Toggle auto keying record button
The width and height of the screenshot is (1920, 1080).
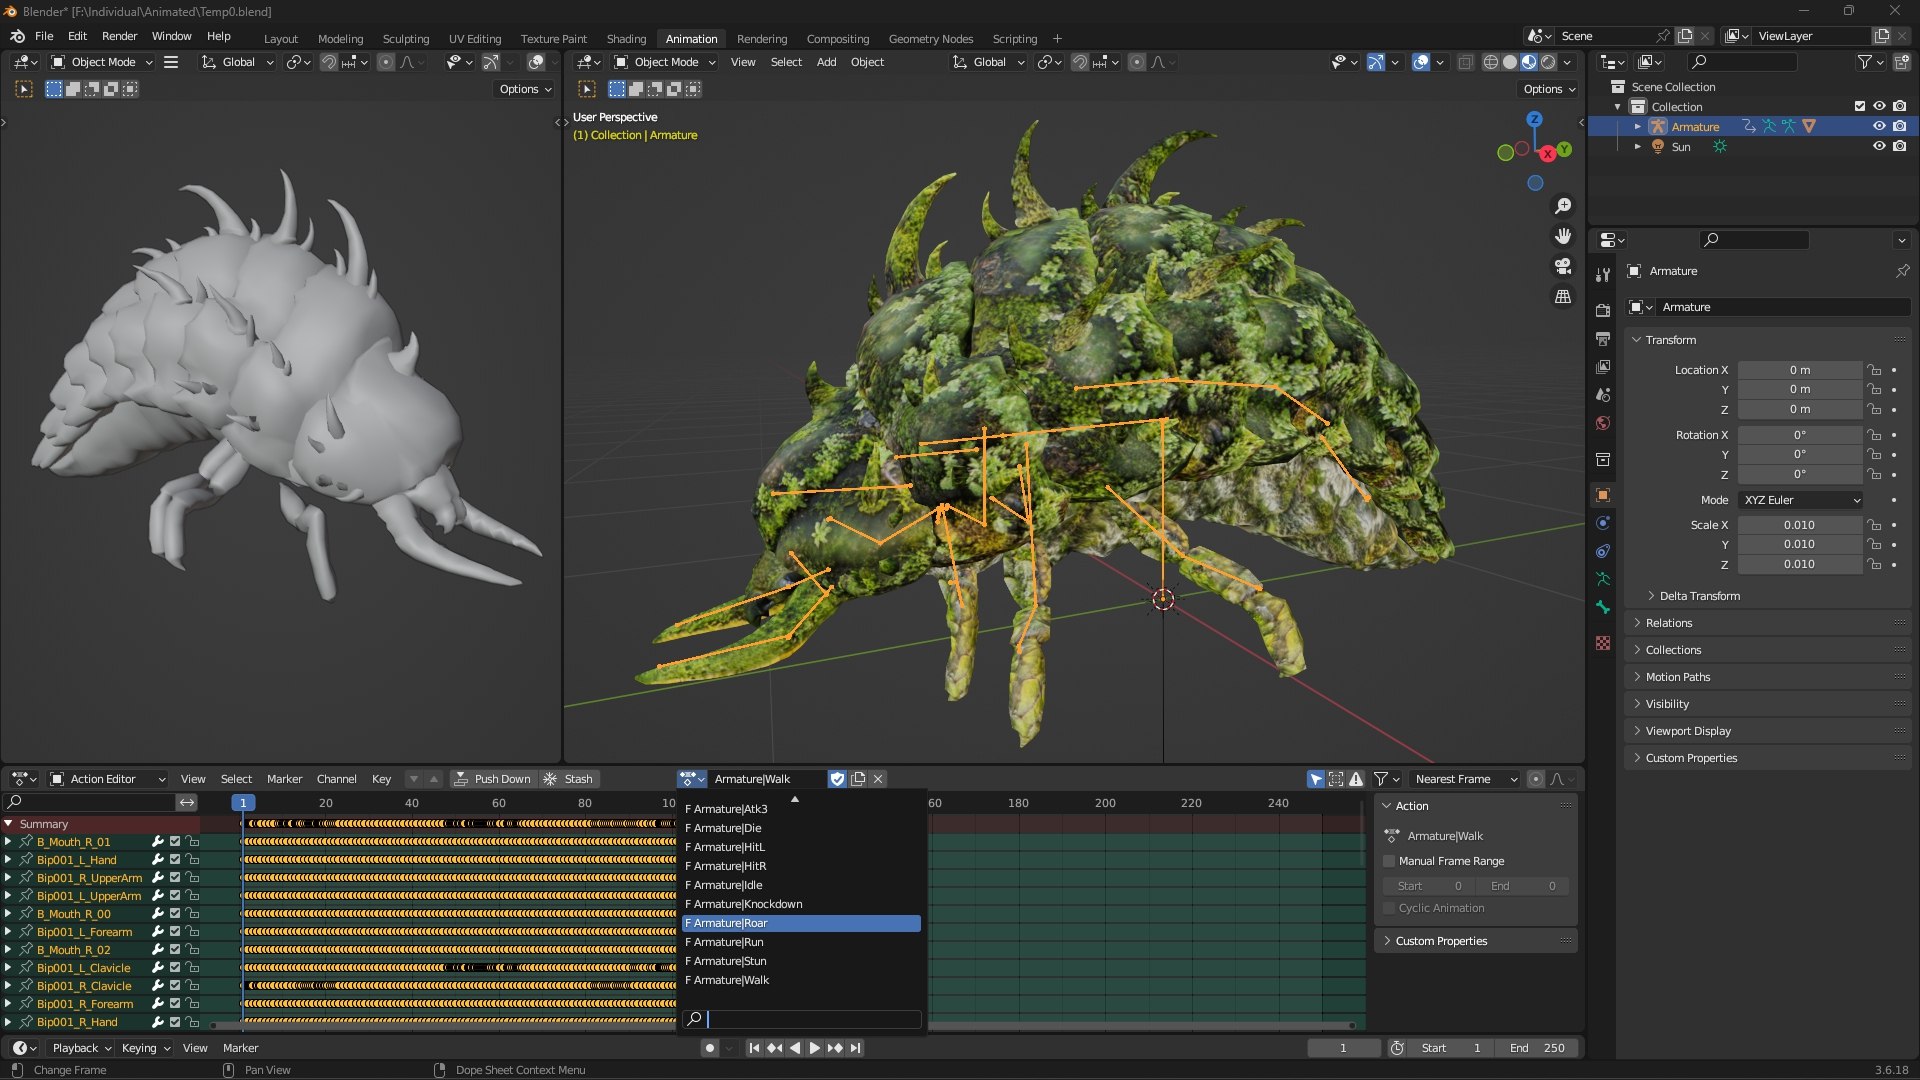tap(709, 1048)
